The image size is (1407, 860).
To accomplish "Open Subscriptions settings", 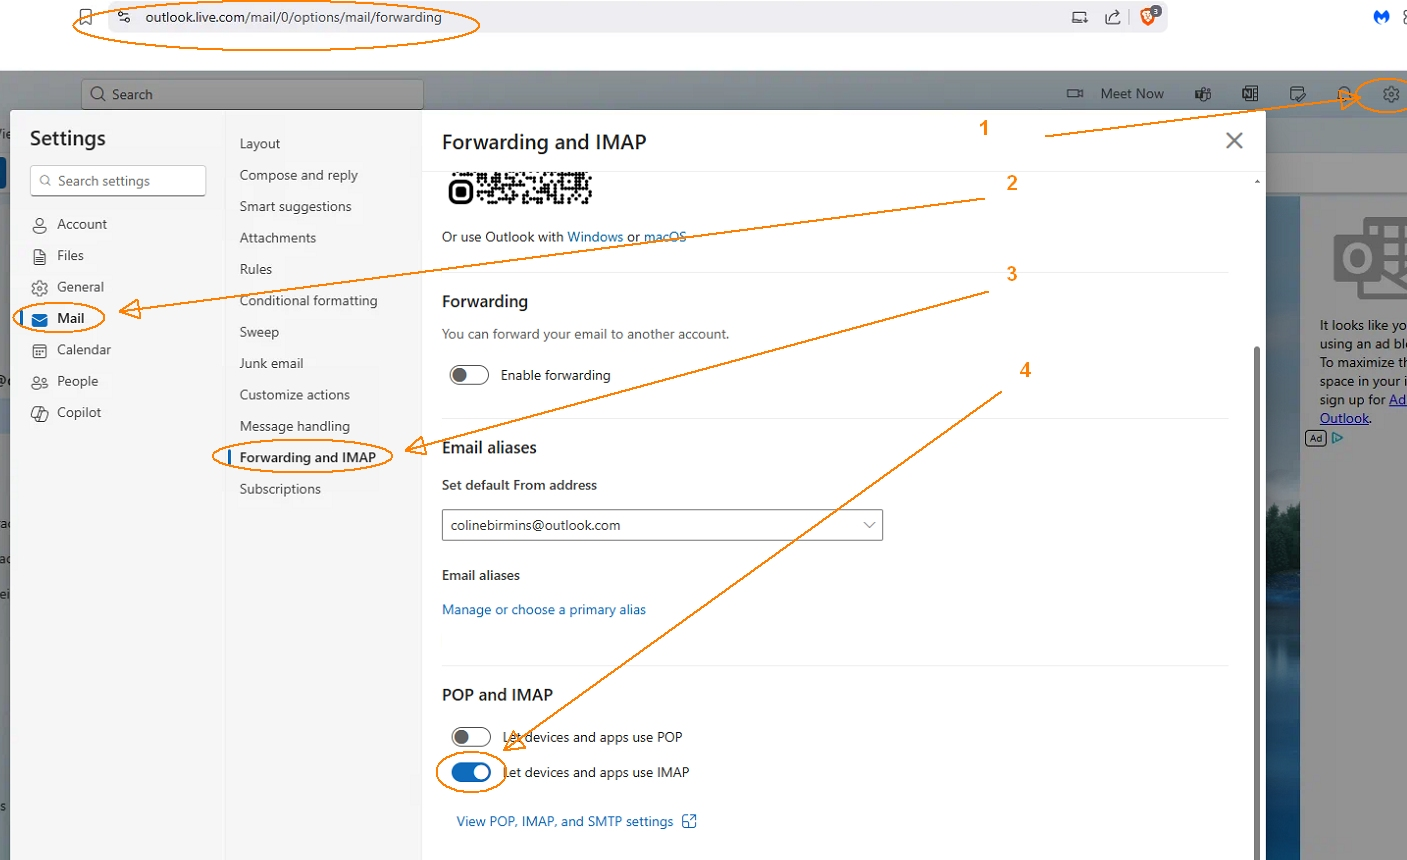I will coord(280,489).
